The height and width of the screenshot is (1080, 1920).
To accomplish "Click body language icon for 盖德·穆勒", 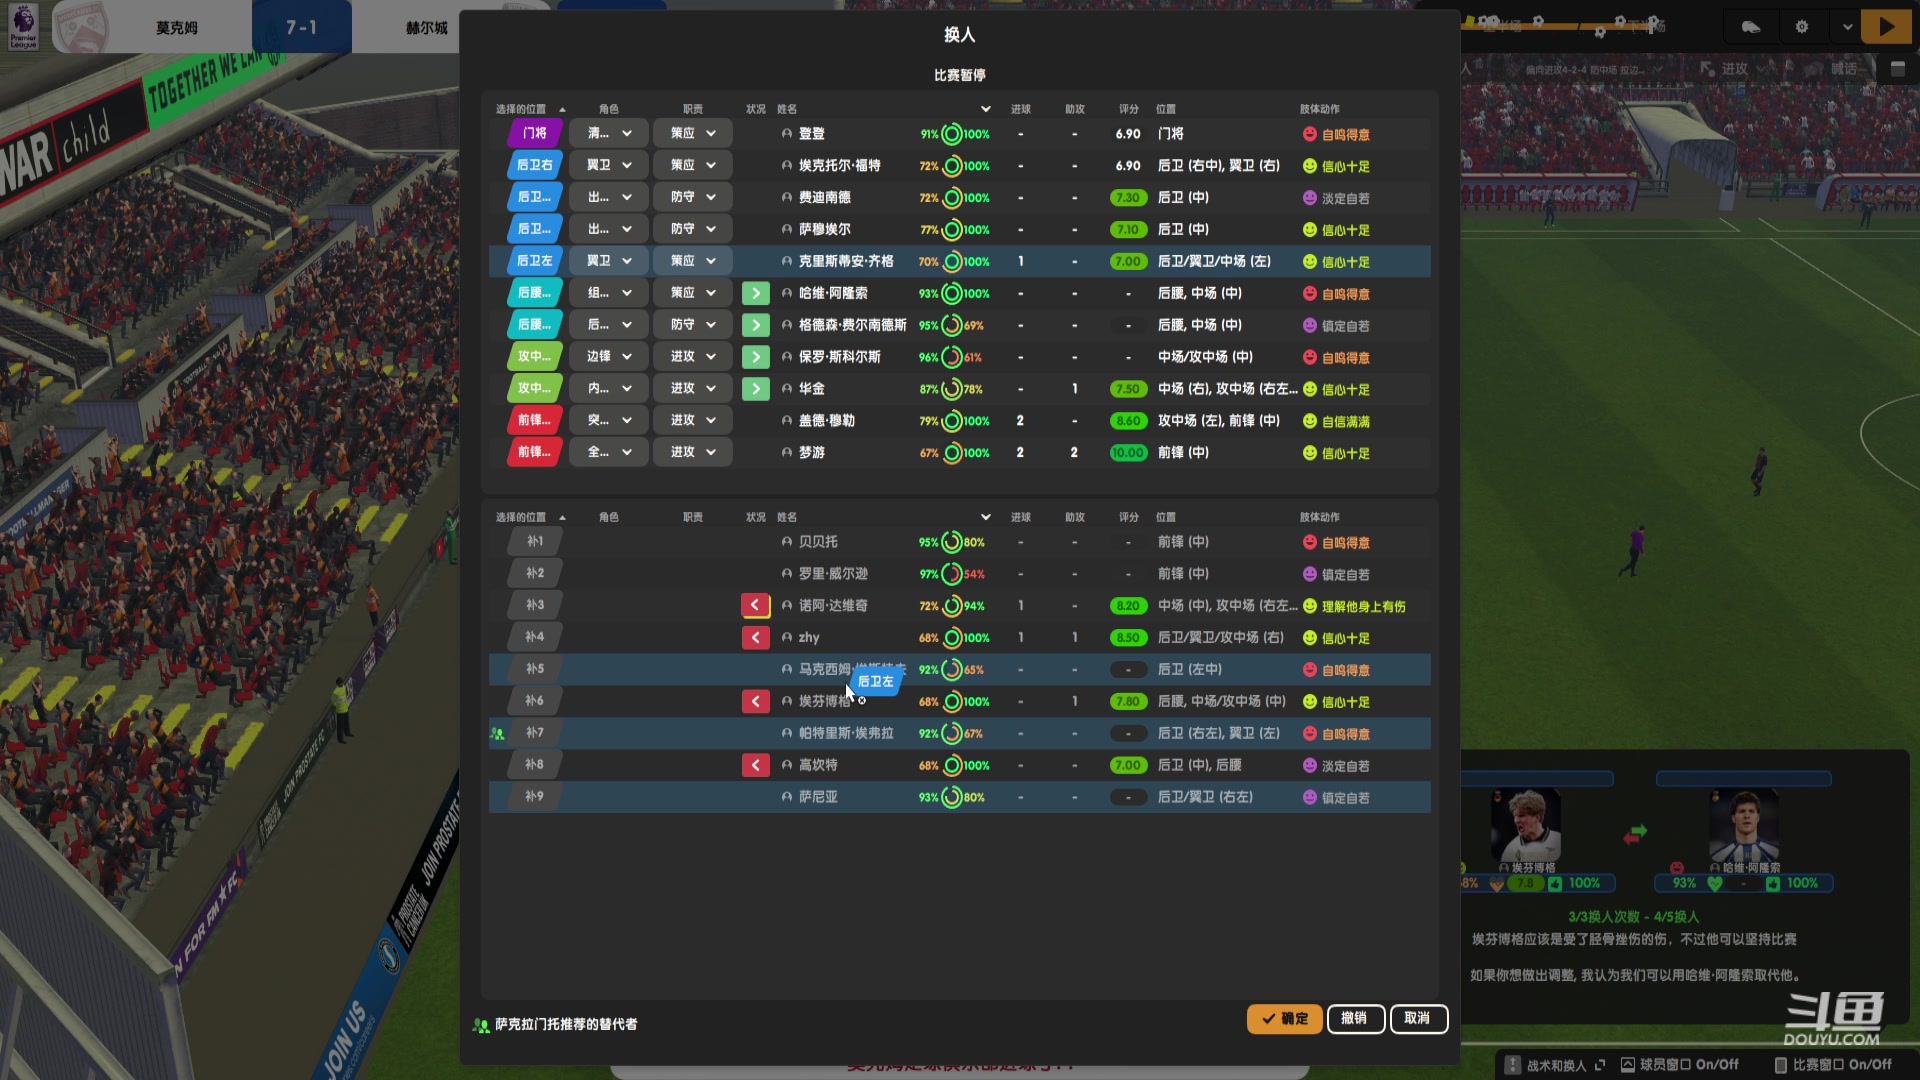I will click(1309, 421).
